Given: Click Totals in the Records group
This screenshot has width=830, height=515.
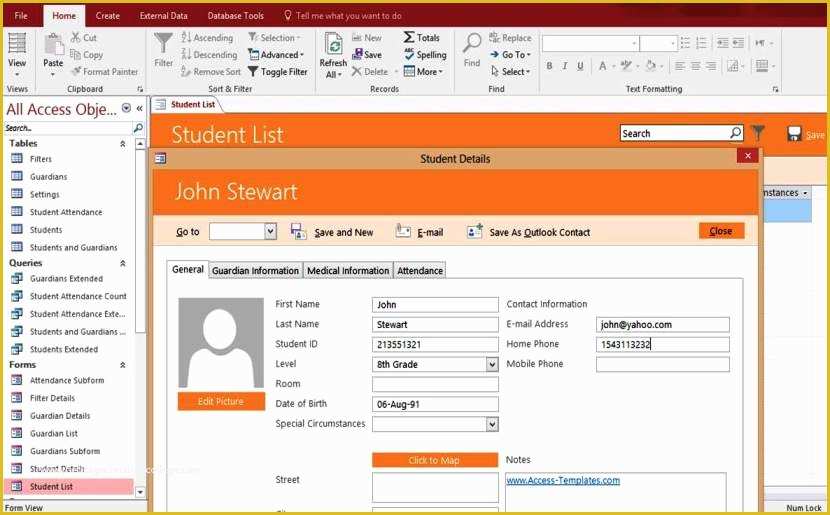Looking at the screenshot, I should point(421,38).
